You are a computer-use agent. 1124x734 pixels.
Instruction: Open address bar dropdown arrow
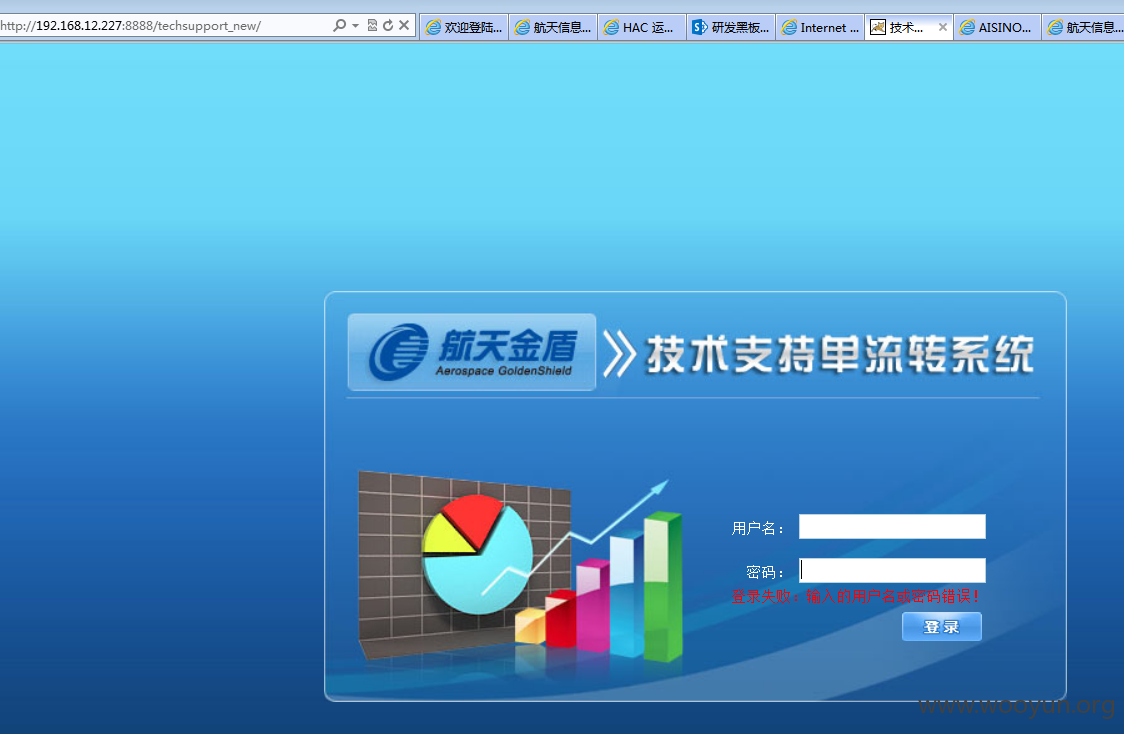pos(356,26)
